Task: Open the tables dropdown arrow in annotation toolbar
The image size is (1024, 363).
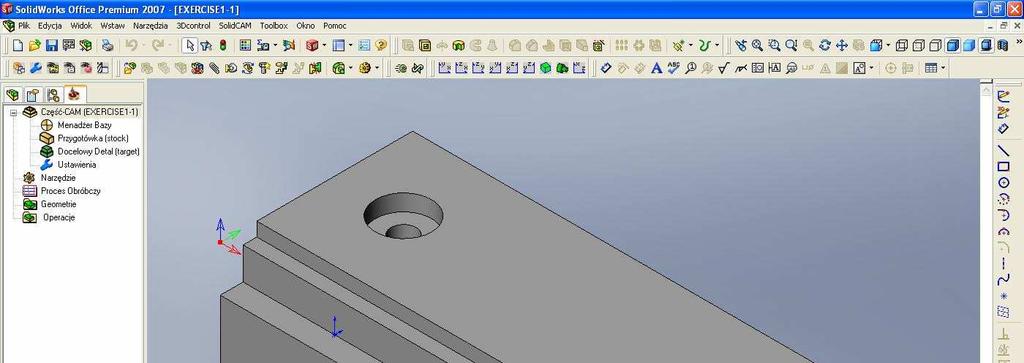Action: click(x=943, y=68)
